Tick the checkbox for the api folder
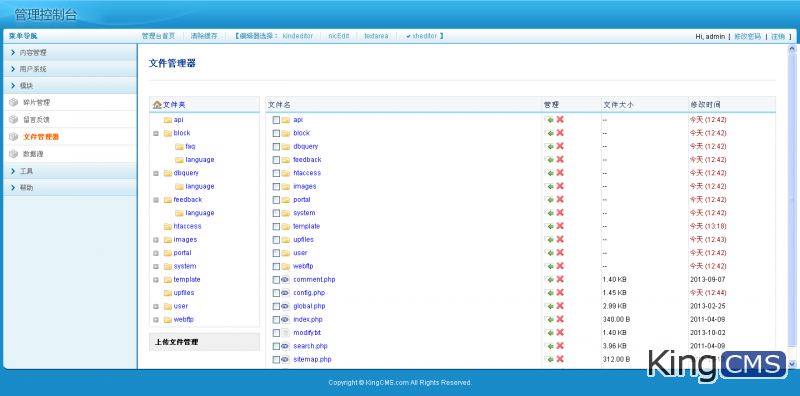This screenshot has height=396, width=800. click(276, 120)
